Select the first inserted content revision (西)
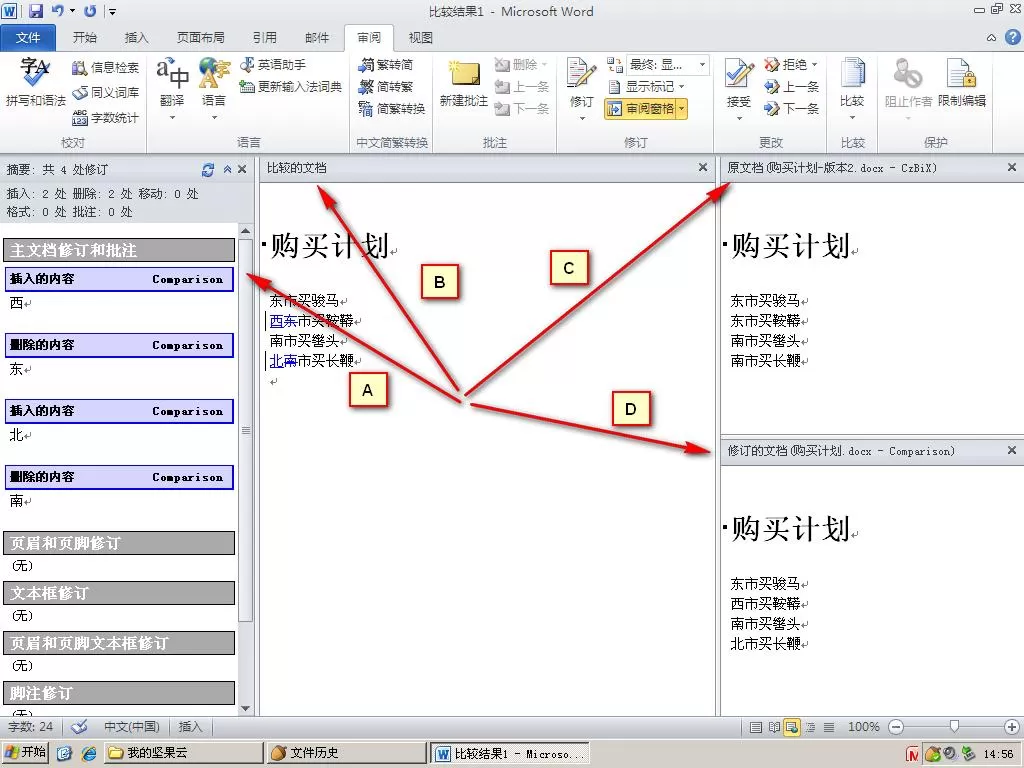This screenshot has width=1024, height=768. tap(119, 279)
